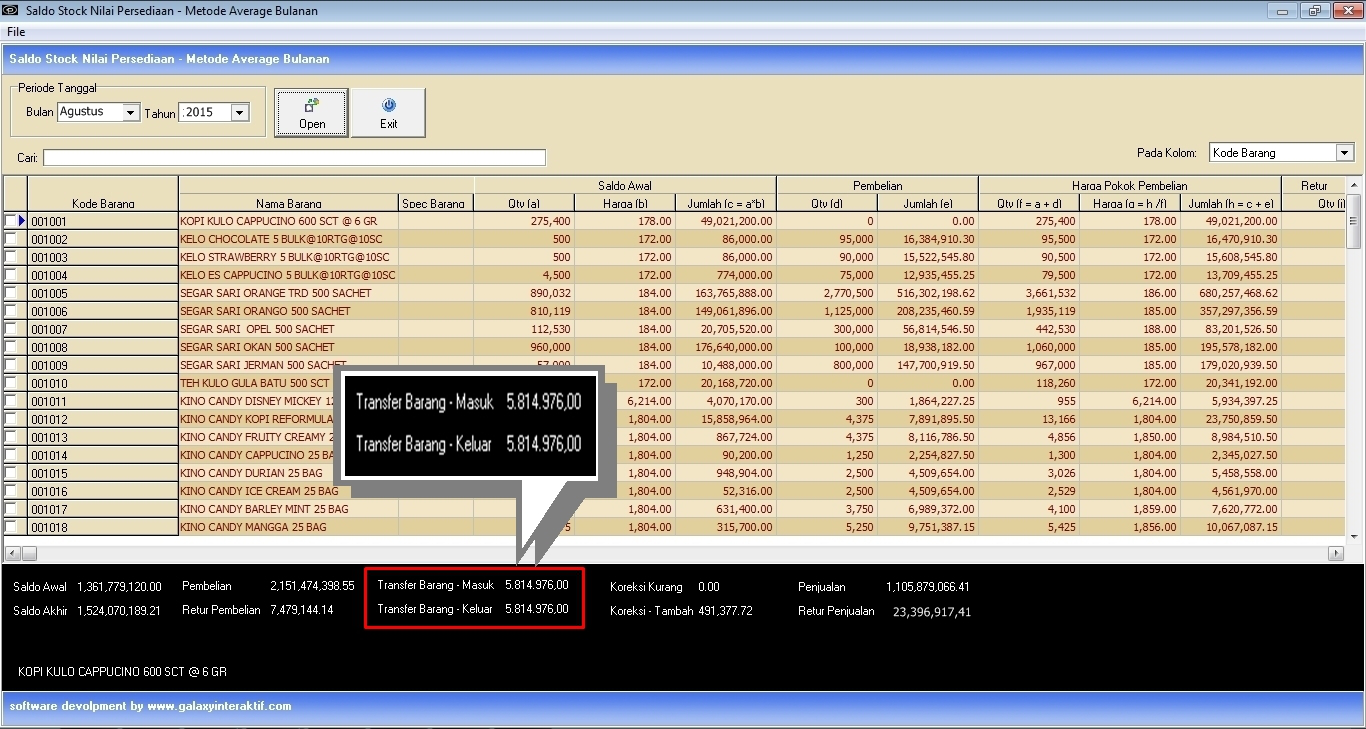
Task: Click the application icon in title bar
Action: point(10,11)
